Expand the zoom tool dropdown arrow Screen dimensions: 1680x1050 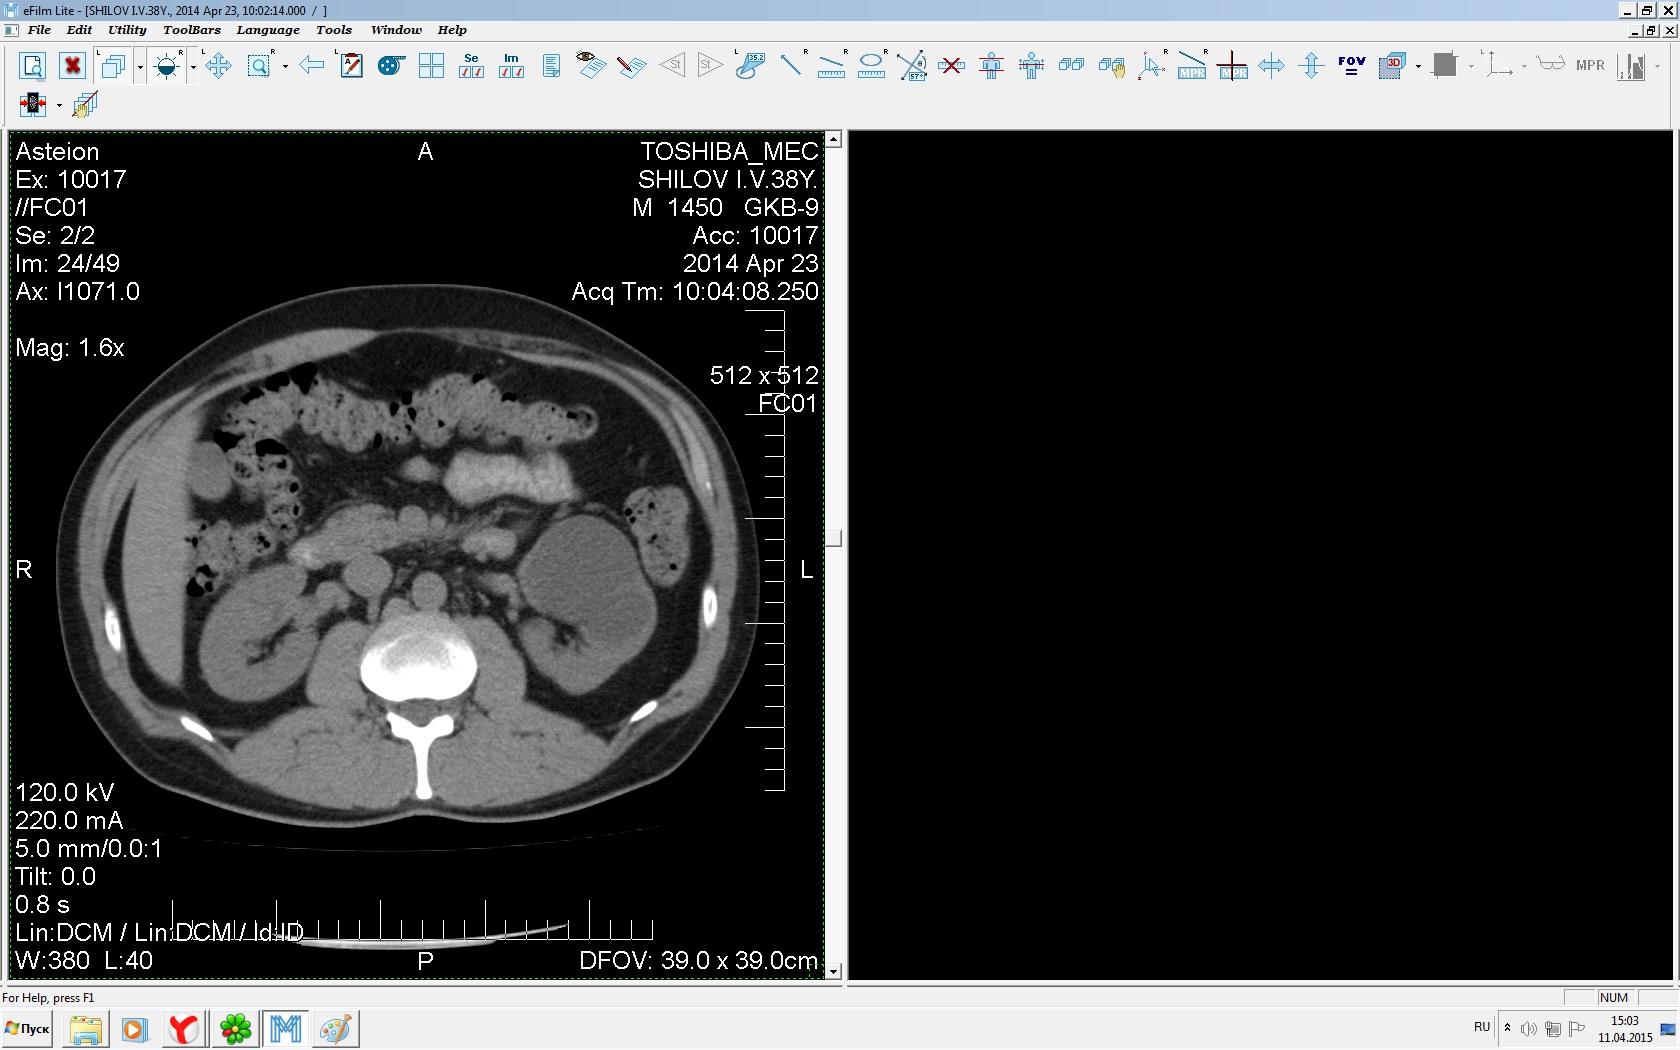click(285, 67)
